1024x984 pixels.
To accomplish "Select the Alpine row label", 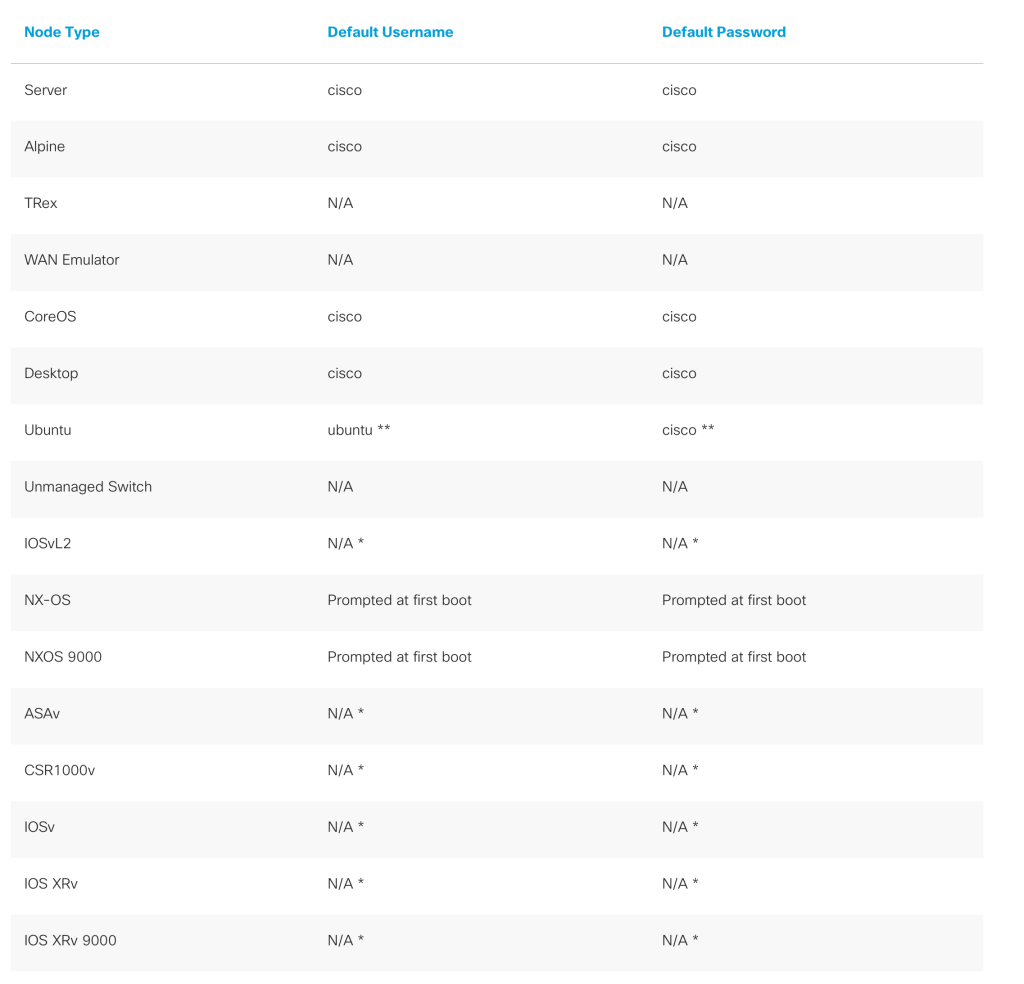I will [x=45, y=146].
